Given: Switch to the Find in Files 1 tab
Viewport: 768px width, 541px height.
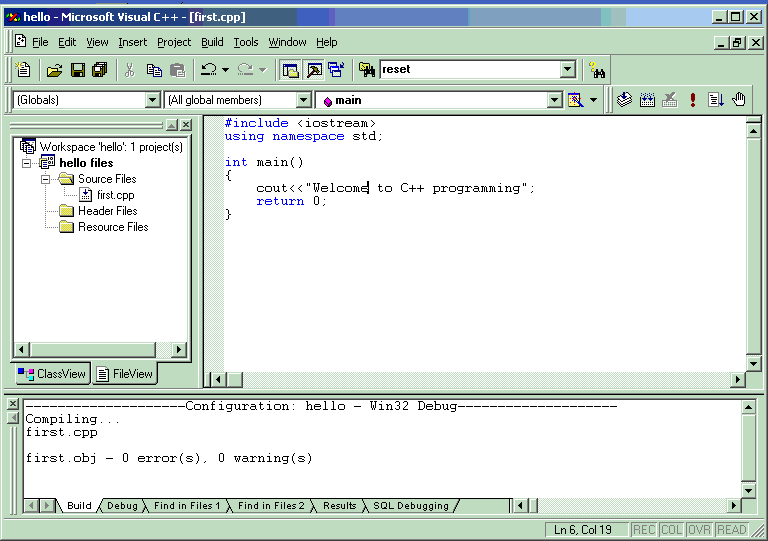Looking at the screenshot, I should 187,505.
